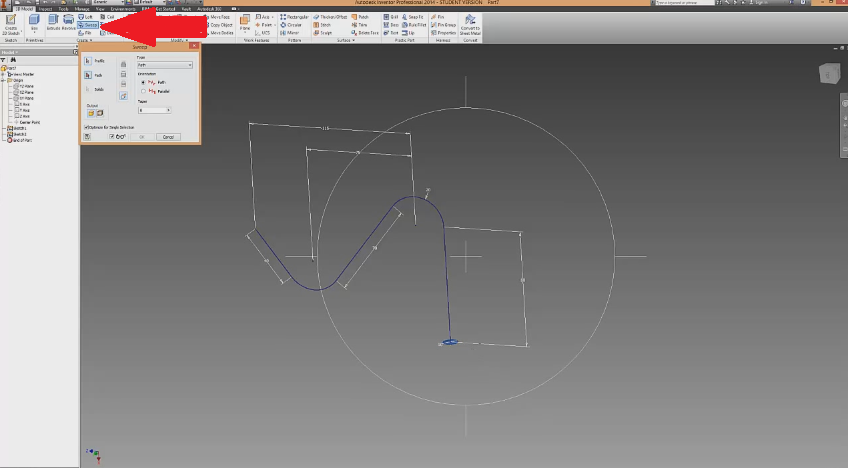The image size is (848, 468).
Task: Switch to the Tools ribbon tab
Action: 63,9
